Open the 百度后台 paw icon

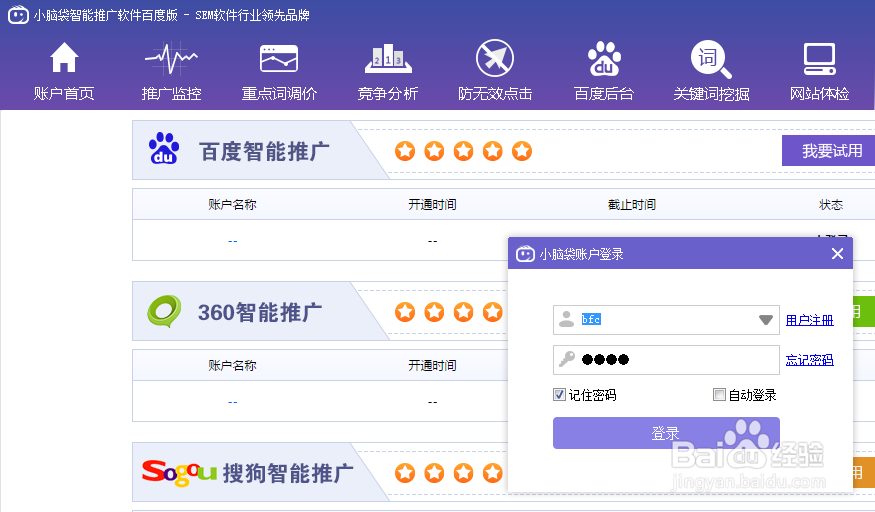tap(604, 59)
